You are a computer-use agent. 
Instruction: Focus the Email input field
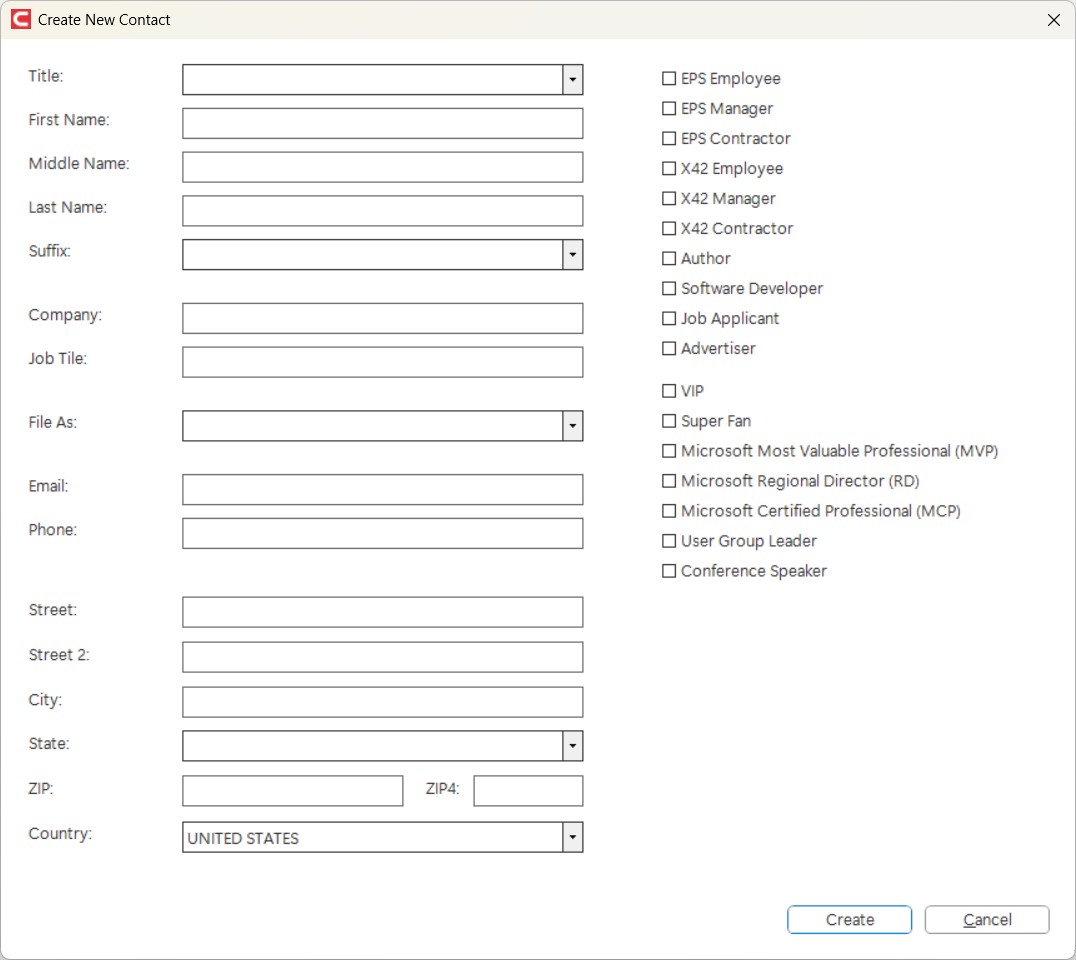pyautogui.click(x=383, y=490)
